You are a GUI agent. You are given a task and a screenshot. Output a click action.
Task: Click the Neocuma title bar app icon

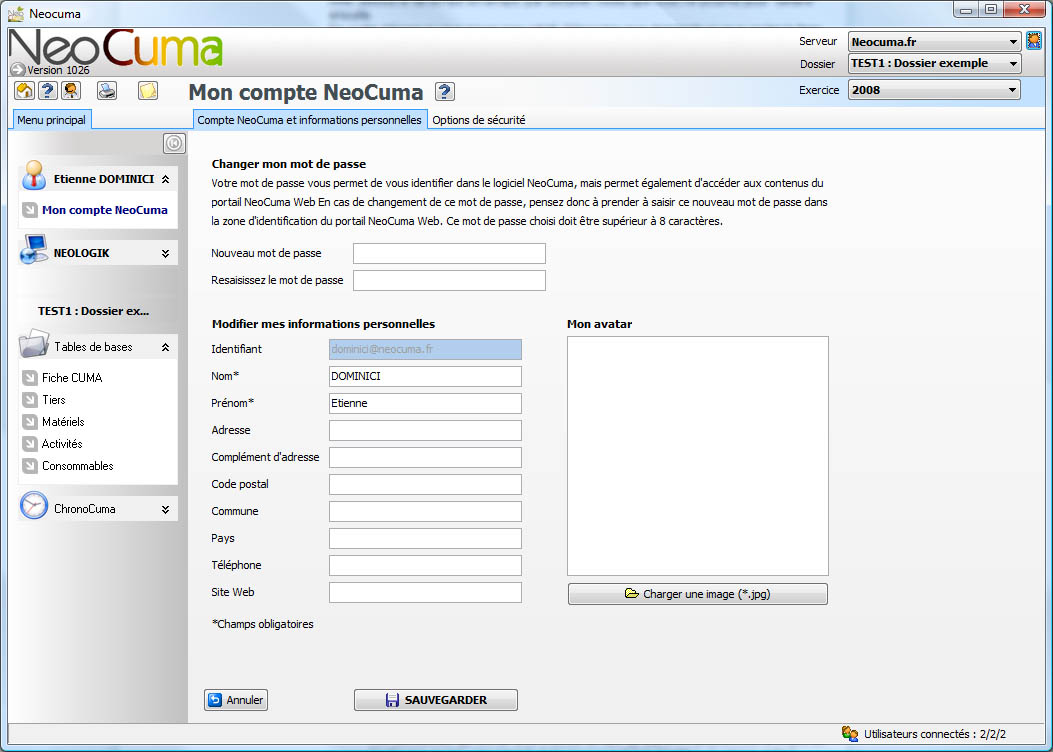tap(16, 13)
